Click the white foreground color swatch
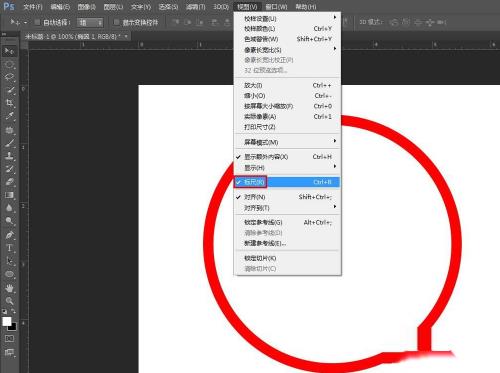This screenshot has width=500, height=373. pyautogui.click(x=6, y=321)
